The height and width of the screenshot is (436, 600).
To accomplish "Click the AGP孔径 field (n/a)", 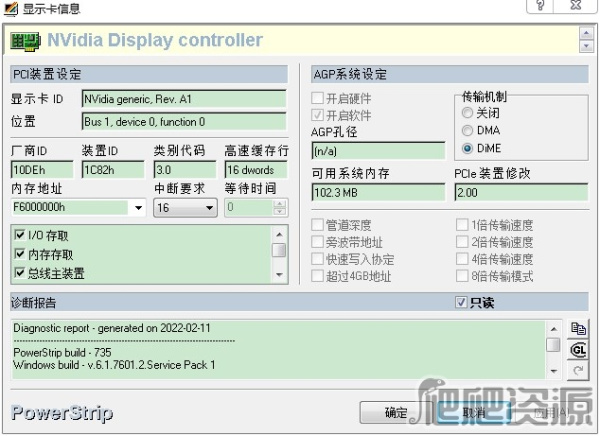I will click(x=378, y=151).
